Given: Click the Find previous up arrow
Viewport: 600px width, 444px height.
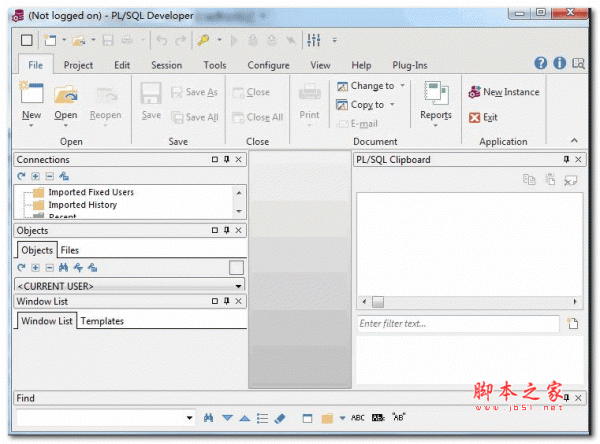Looking at the screenshot, I should point(245,418).
